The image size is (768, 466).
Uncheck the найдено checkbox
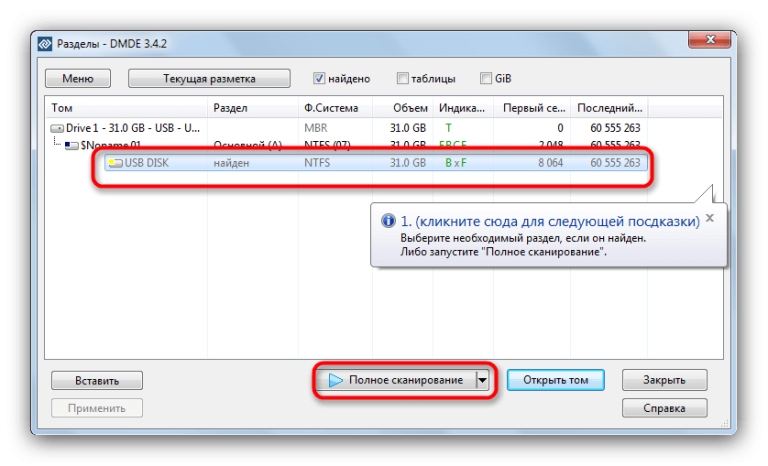tap(319, 78)
